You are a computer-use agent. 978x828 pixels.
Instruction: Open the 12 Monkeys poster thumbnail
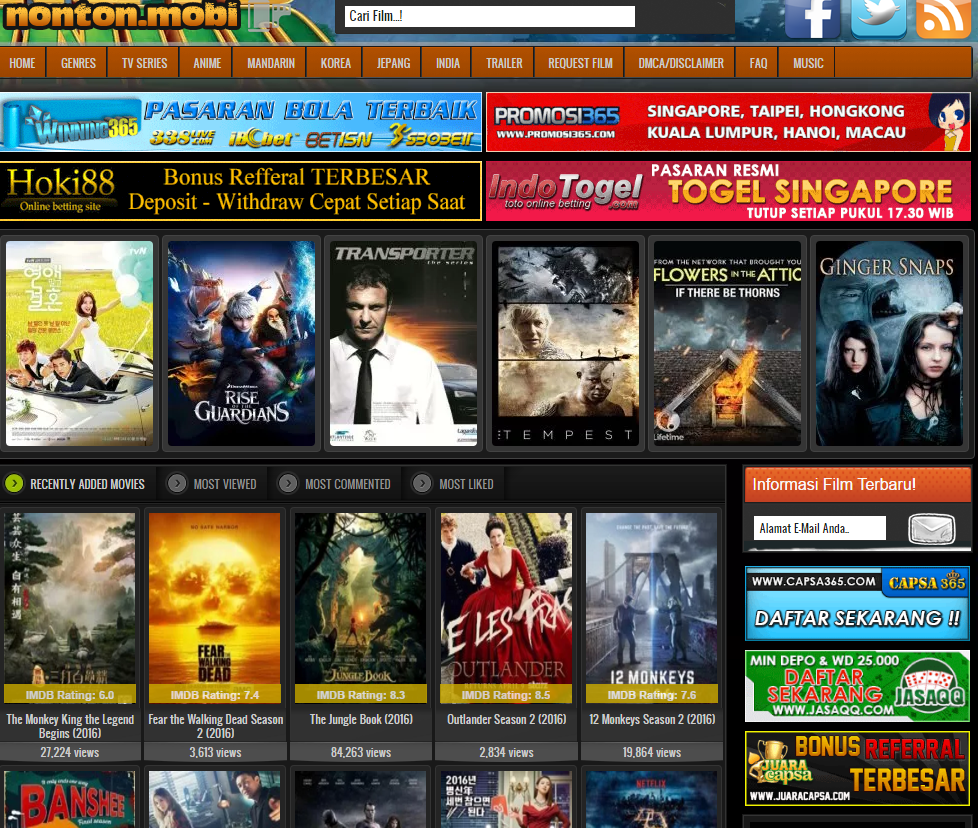click(652, 607)
